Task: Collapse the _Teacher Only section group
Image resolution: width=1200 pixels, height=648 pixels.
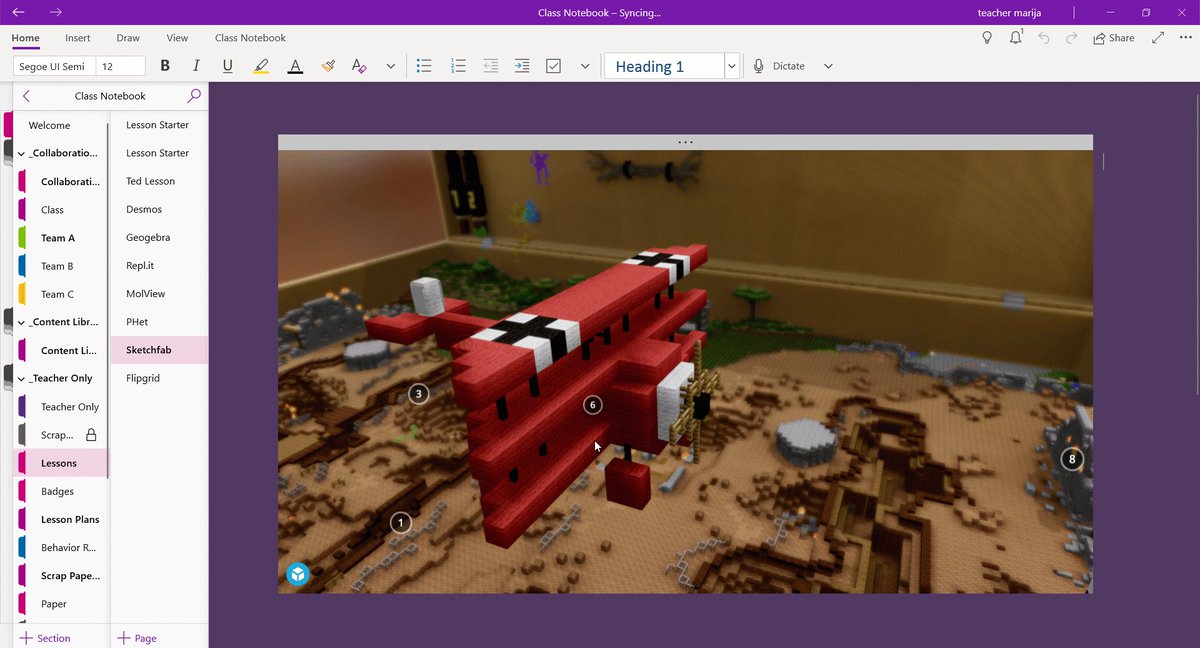Action: tap(22, 378)
